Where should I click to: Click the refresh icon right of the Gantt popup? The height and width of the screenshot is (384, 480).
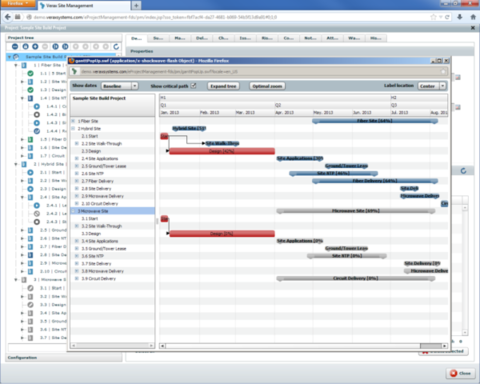(x=463, y=171)
